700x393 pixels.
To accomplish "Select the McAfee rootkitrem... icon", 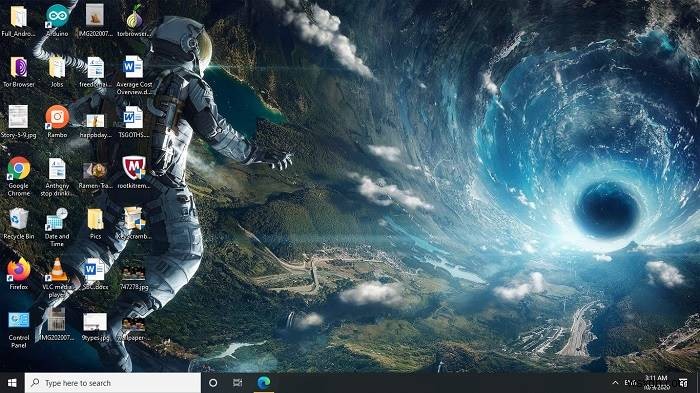I will coord(134,168).
